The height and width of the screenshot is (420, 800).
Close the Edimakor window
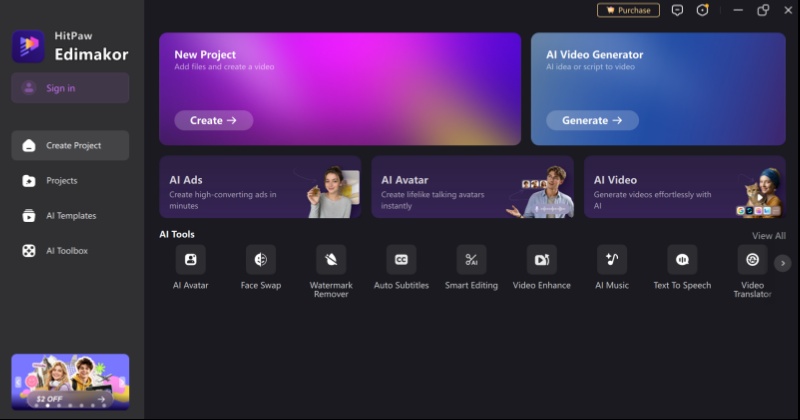[788, 10]
